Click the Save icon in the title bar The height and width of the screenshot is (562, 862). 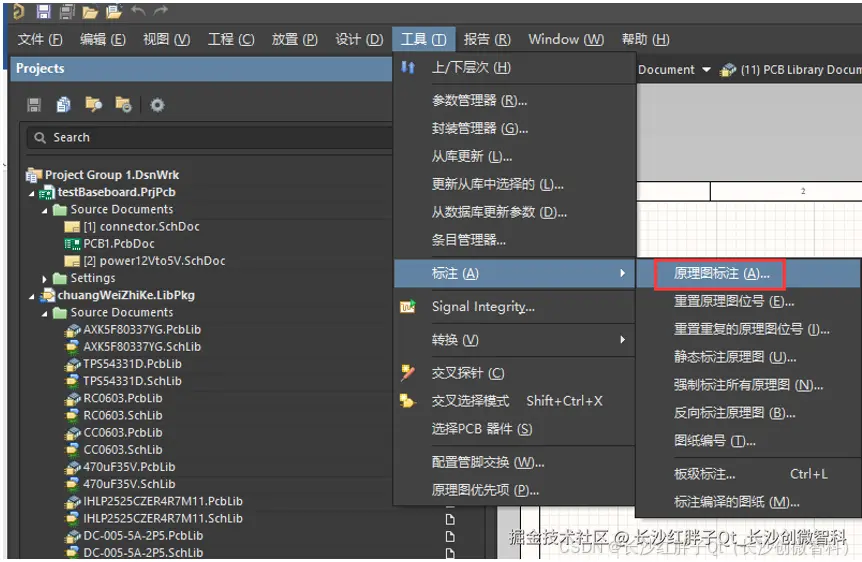coord(43,11)
